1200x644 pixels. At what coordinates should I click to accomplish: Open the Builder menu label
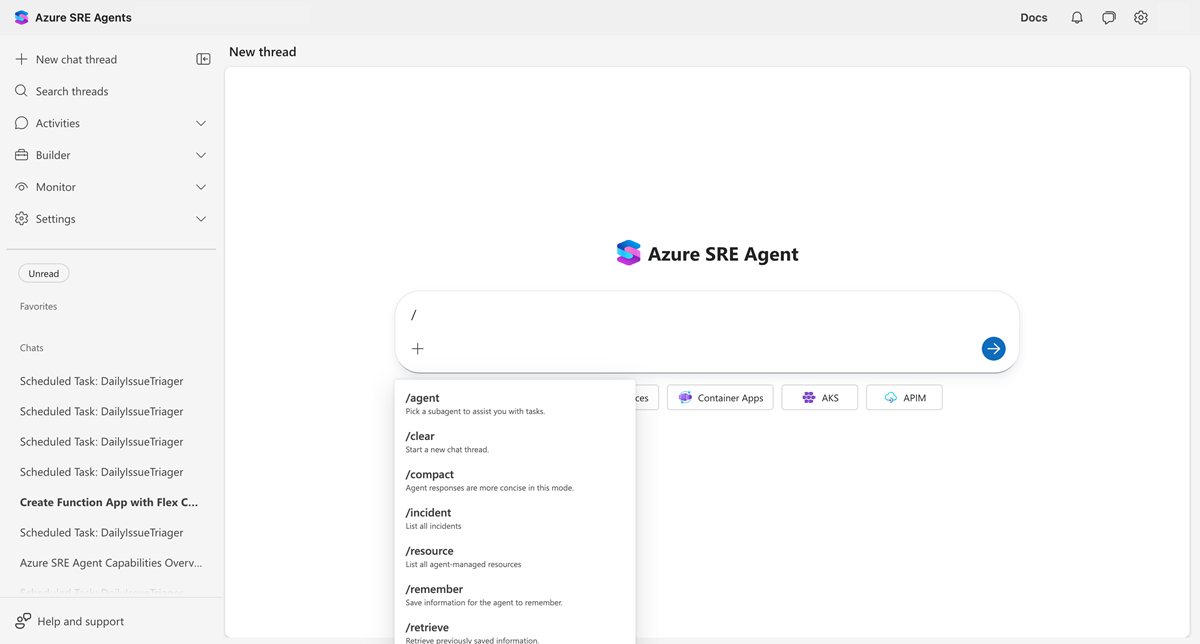click(x=53, y=155)
